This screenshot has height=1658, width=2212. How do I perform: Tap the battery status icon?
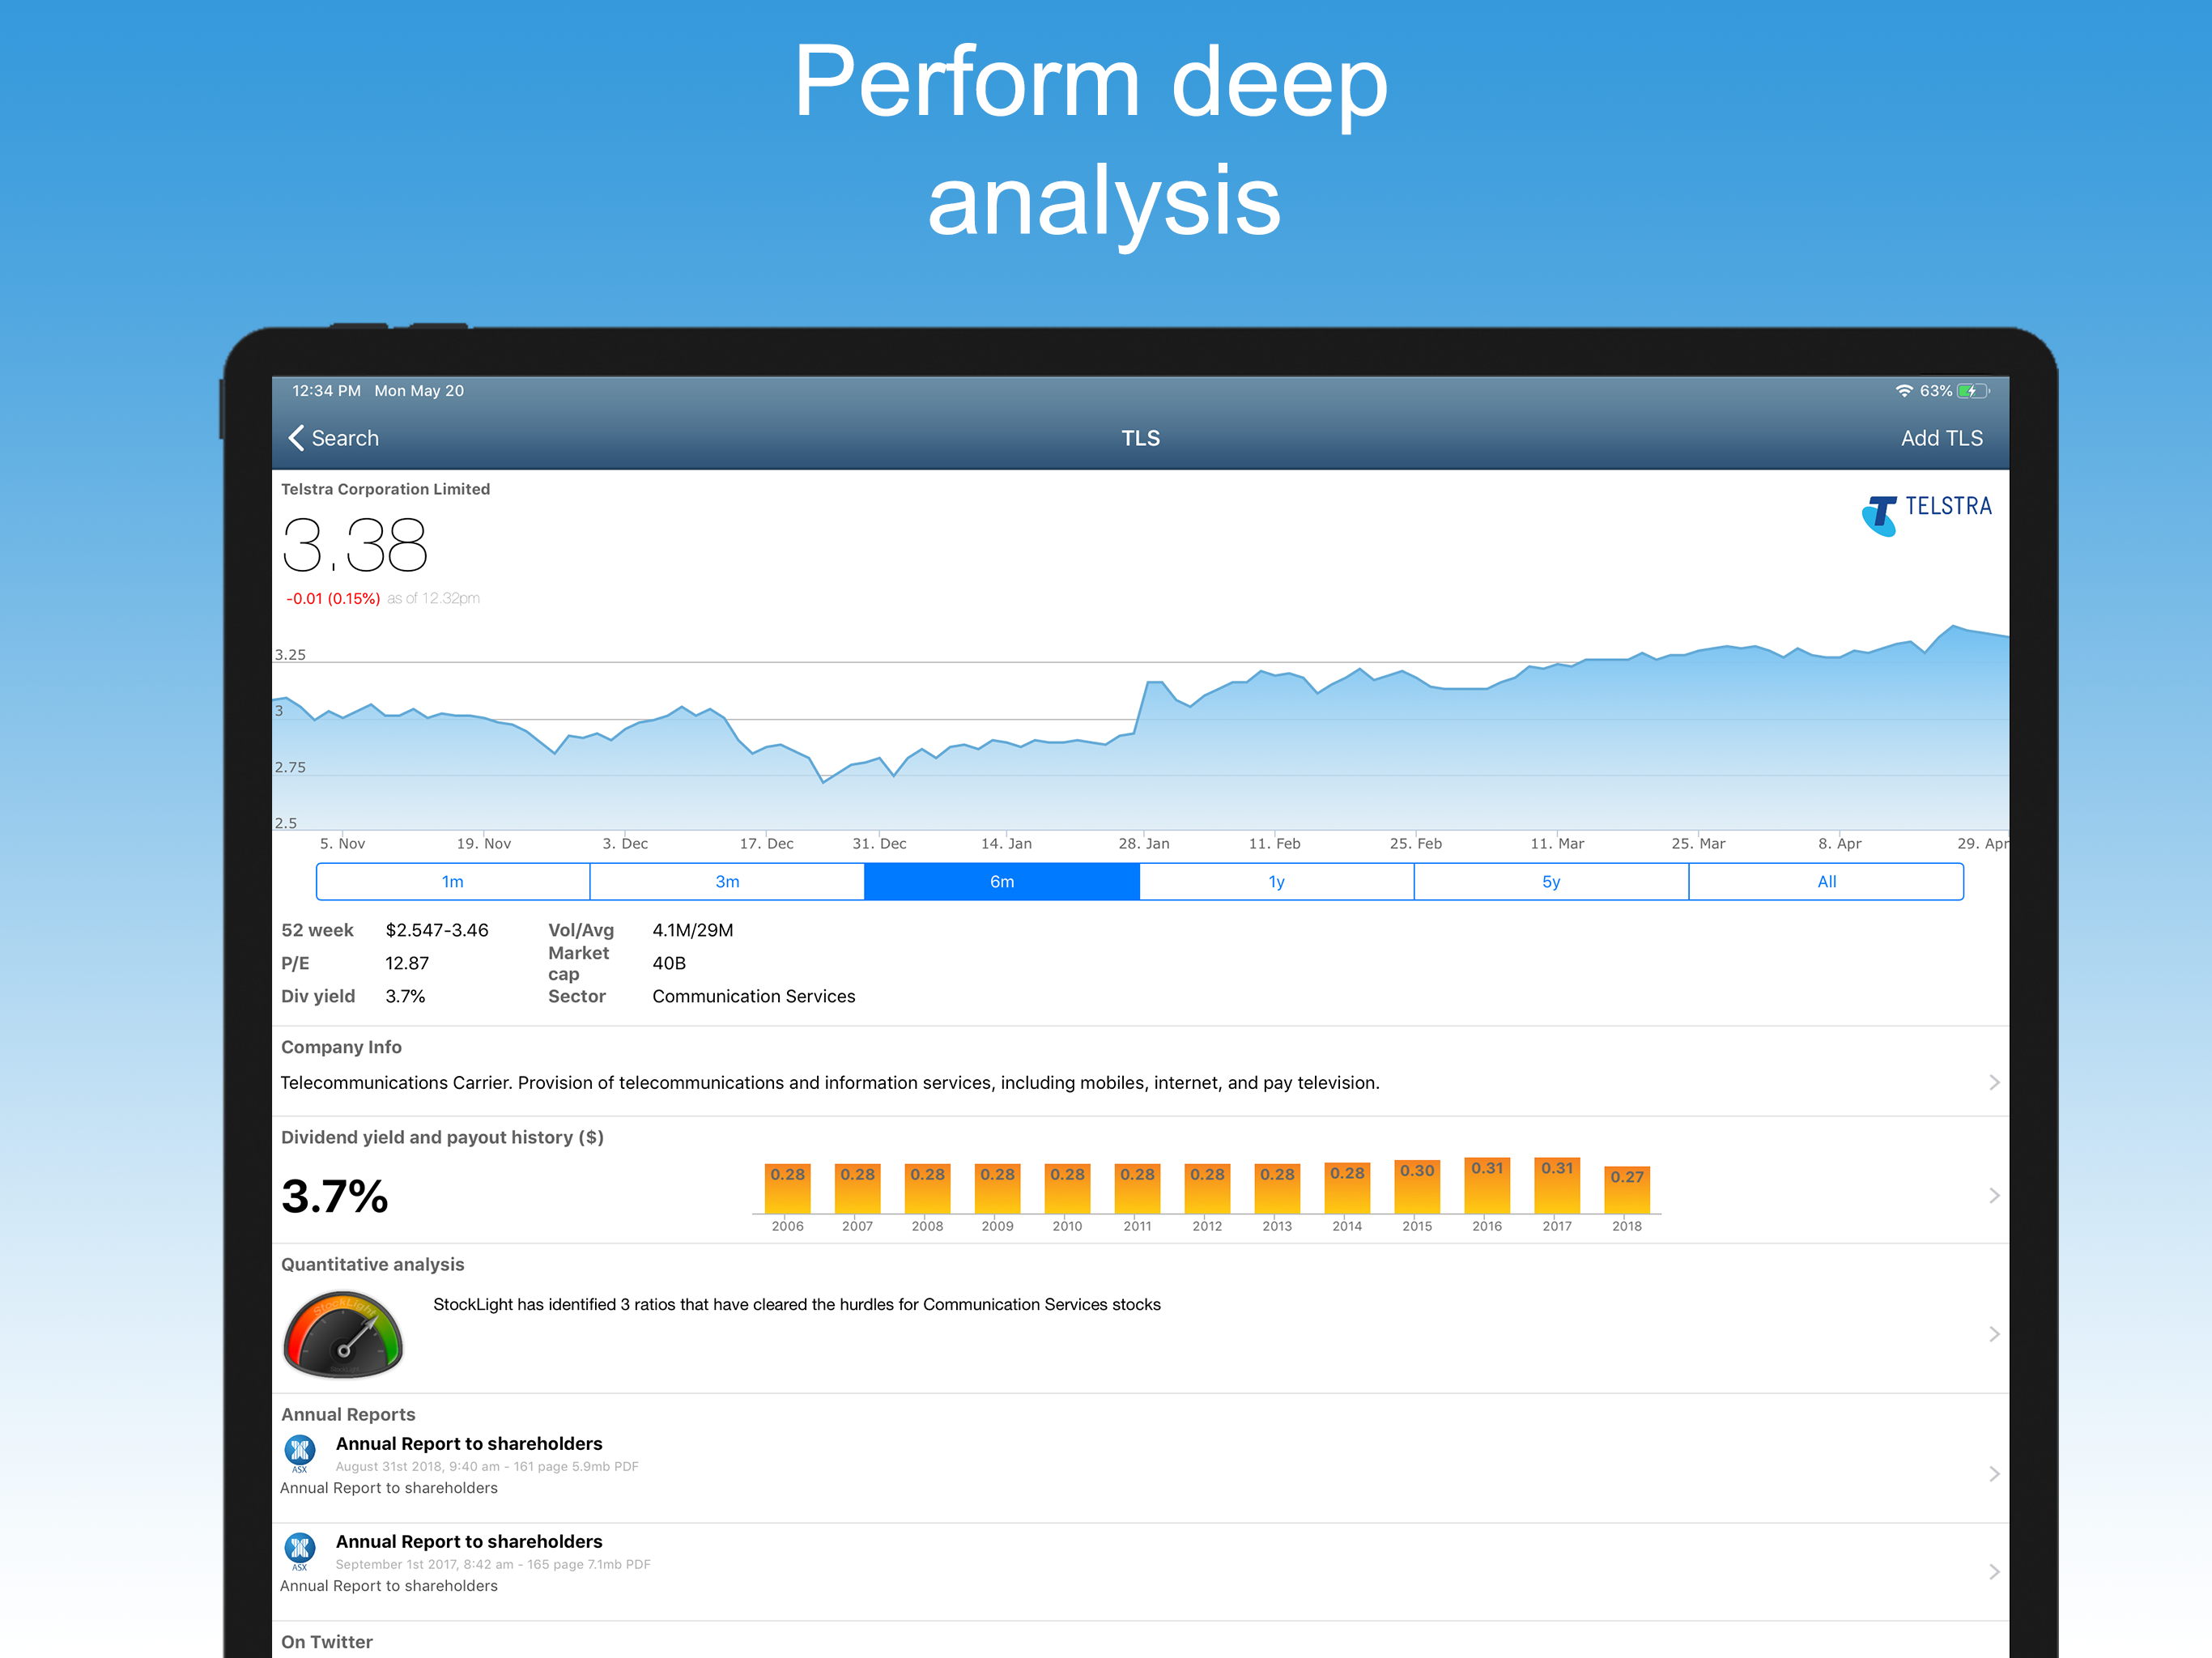pyautogui.click(x=1973, y=391)
